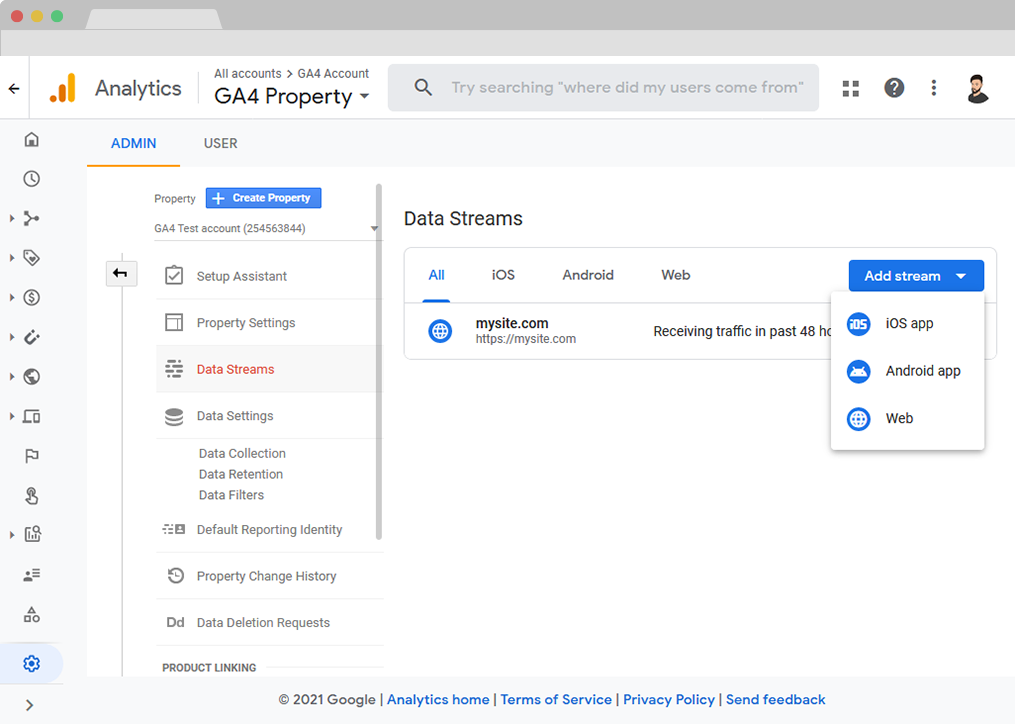1015x724 pixels.
Task: Select the Web filter tab in Data Streams
Action: point(675,274)
